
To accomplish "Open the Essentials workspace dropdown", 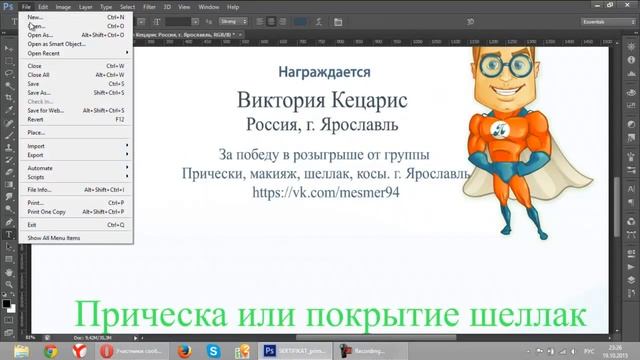I will click(609, 22).
